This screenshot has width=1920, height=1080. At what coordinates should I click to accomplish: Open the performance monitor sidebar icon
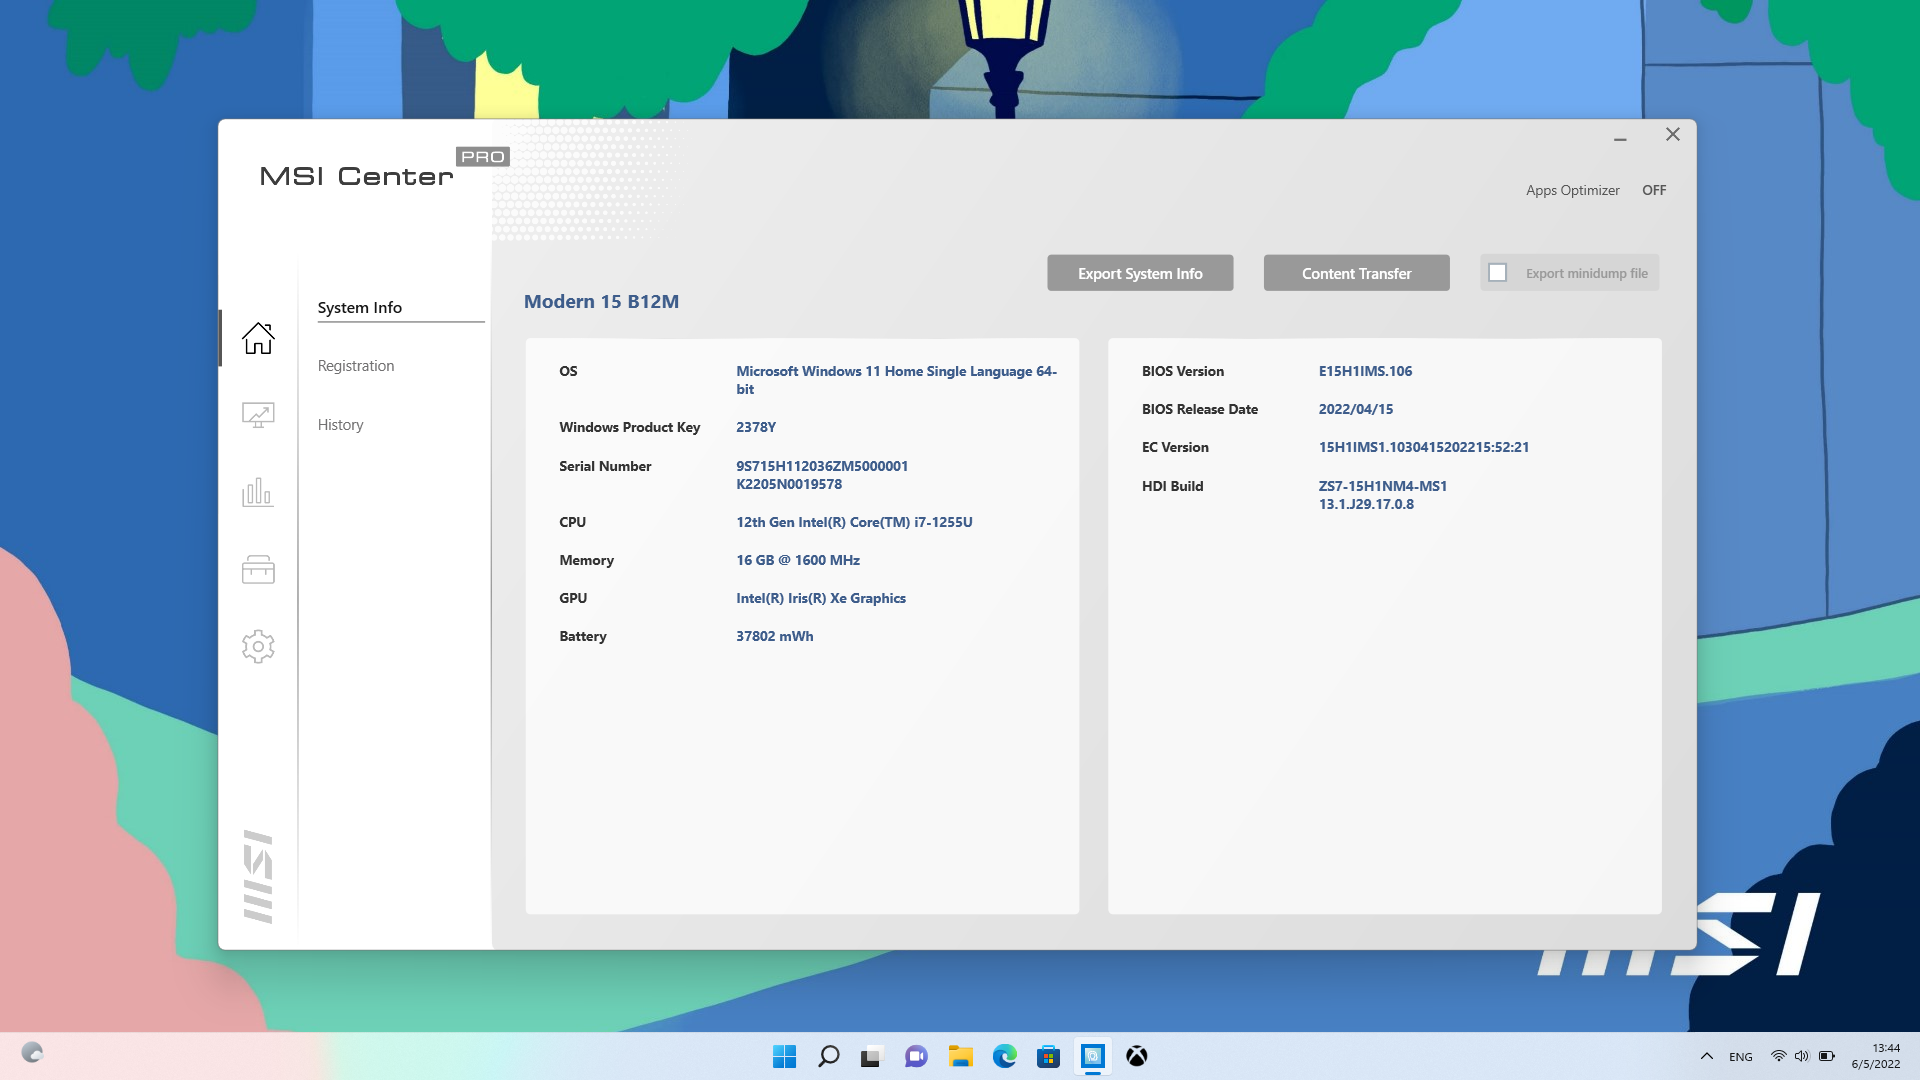click(x=258, y=415)
